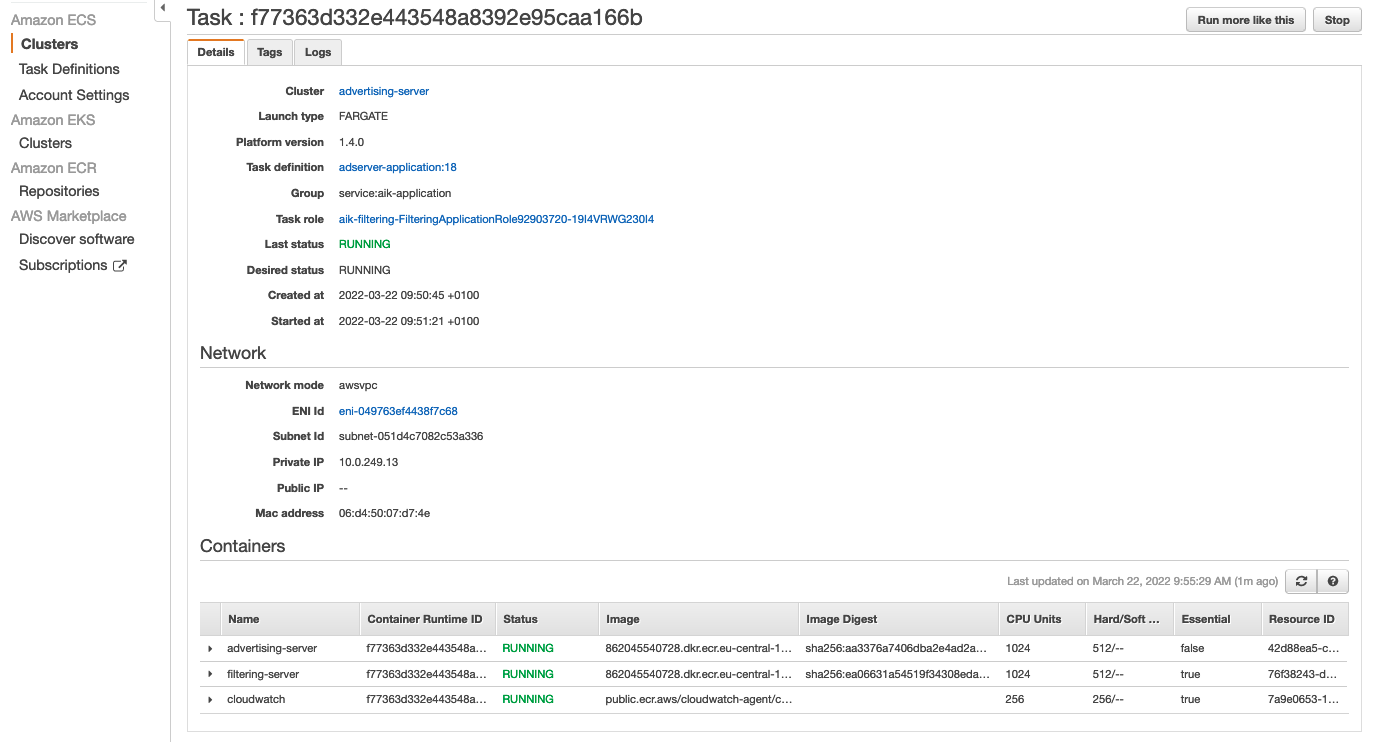
Task: Switch to the Details tab
Action: 216,52
